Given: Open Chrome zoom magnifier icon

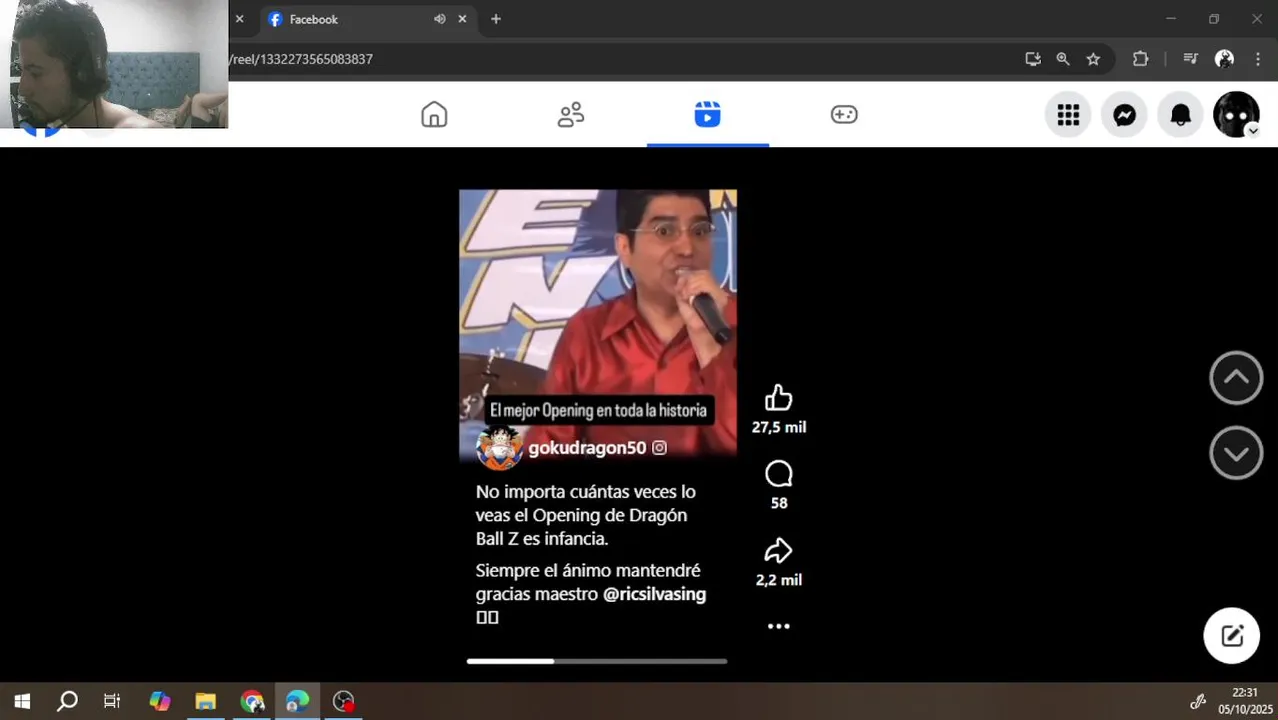Looking at the screenshot, I should (1063, 59).
